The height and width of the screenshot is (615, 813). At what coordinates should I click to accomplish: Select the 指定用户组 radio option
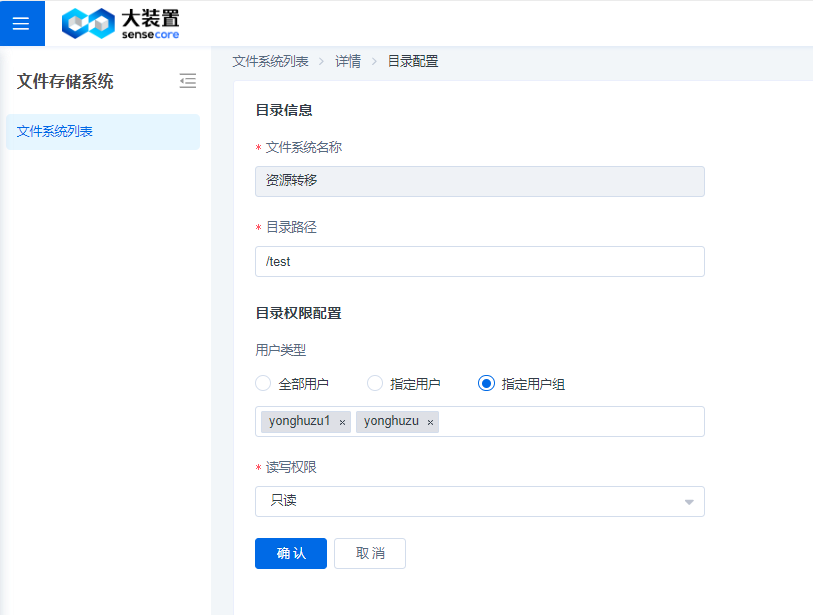(x=487, y=383)
